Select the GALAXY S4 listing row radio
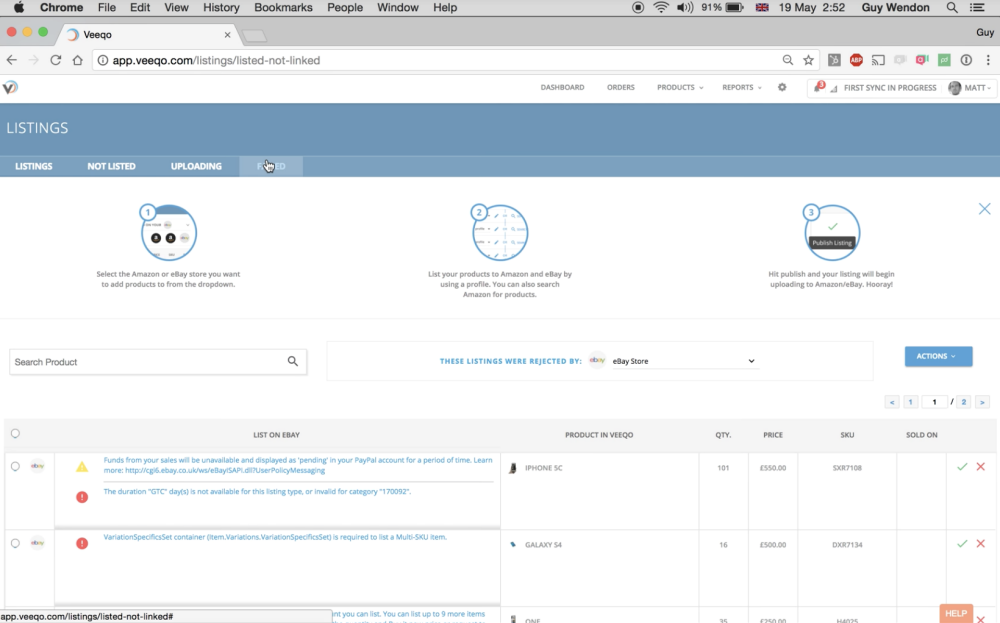 click(x=15, y=543)
